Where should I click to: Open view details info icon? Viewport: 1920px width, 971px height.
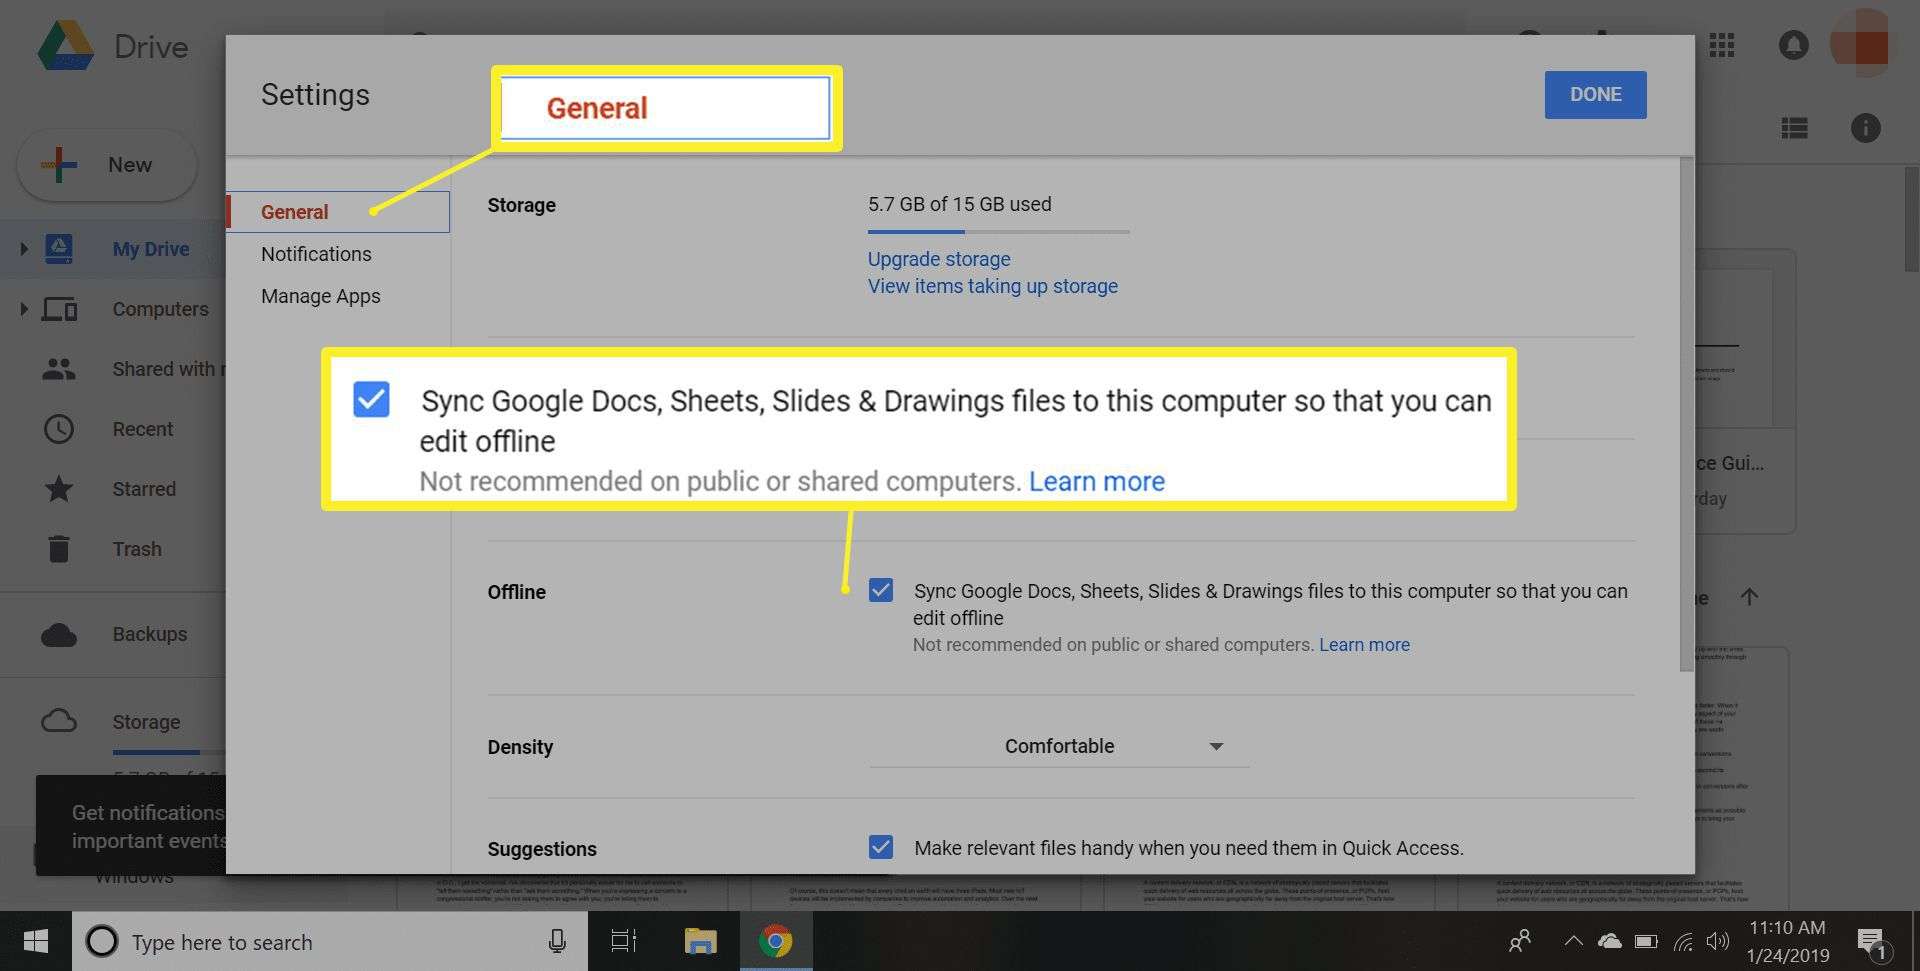pos(1865,128)
